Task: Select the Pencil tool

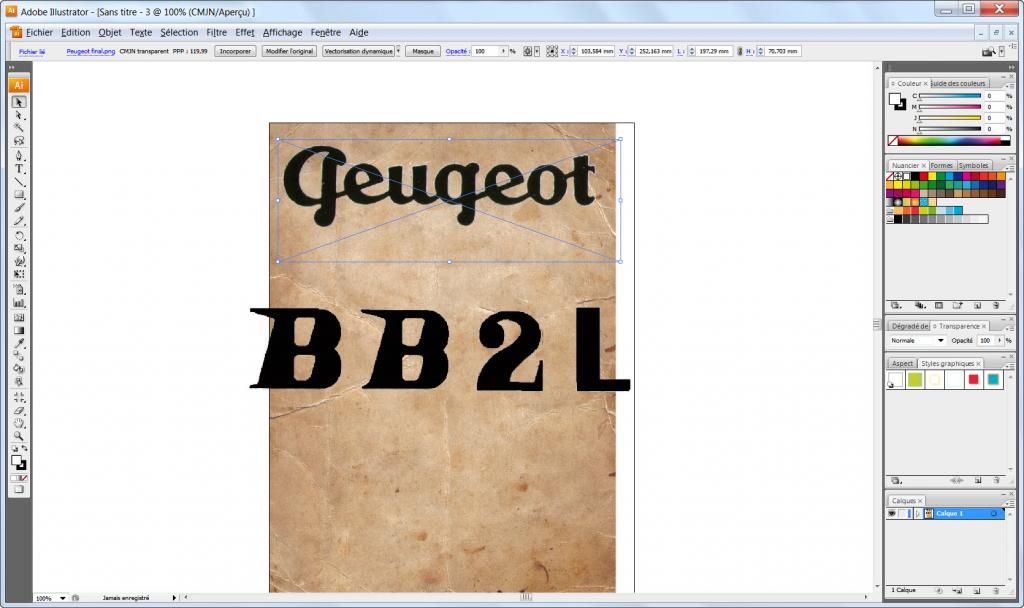Action: (x=19, y=221)
